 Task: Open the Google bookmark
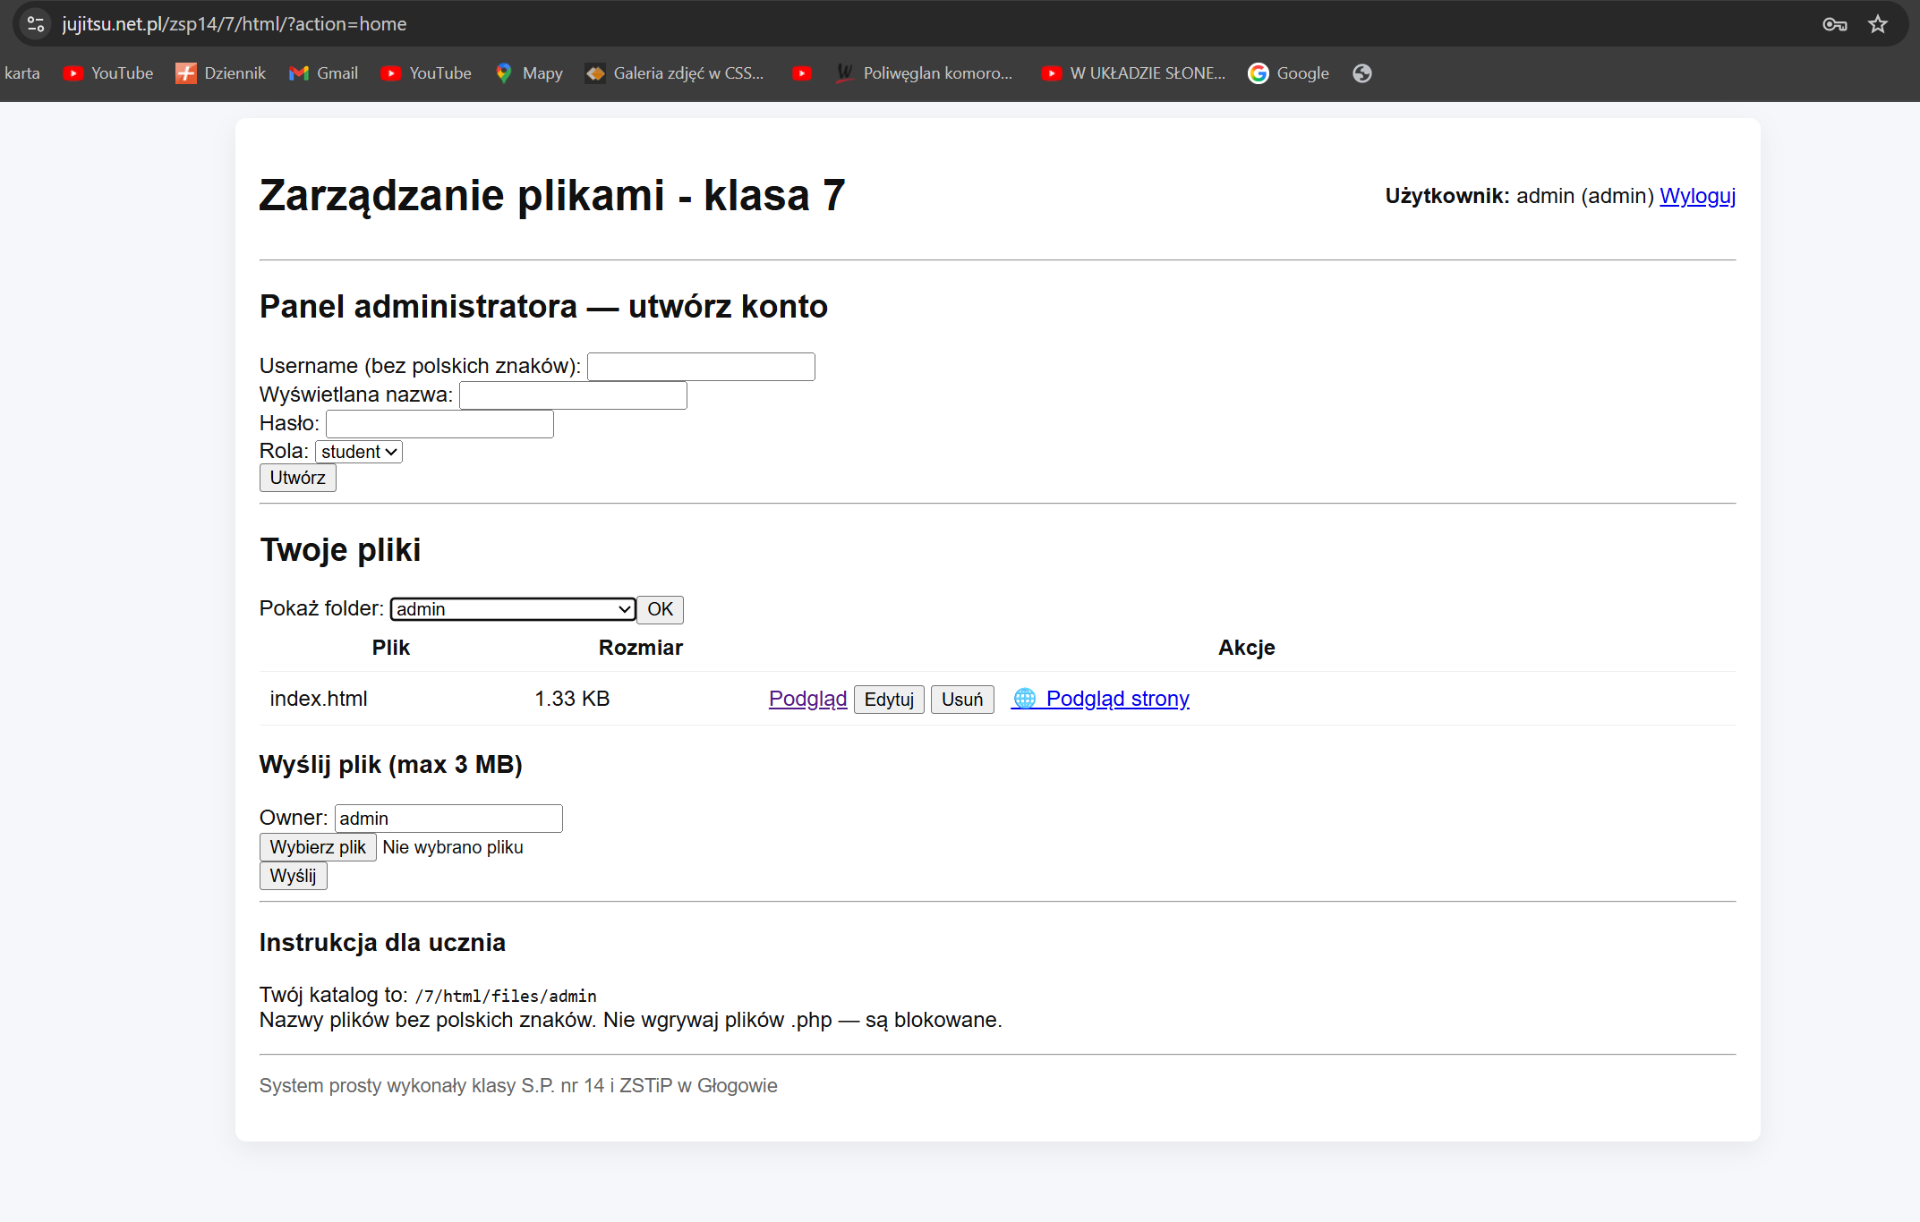[x=1288, y=73]
